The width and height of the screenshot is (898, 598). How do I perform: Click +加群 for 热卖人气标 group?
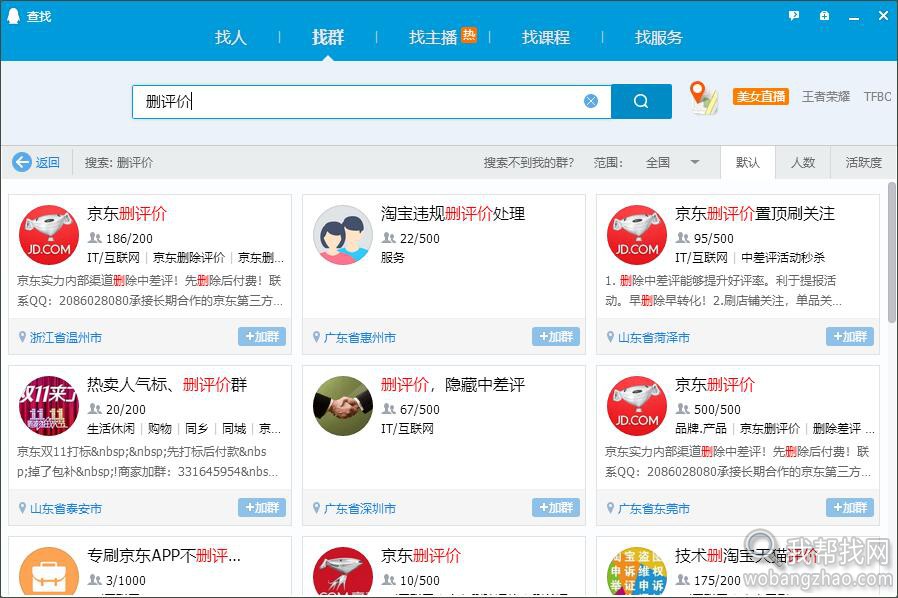(262, 507)
